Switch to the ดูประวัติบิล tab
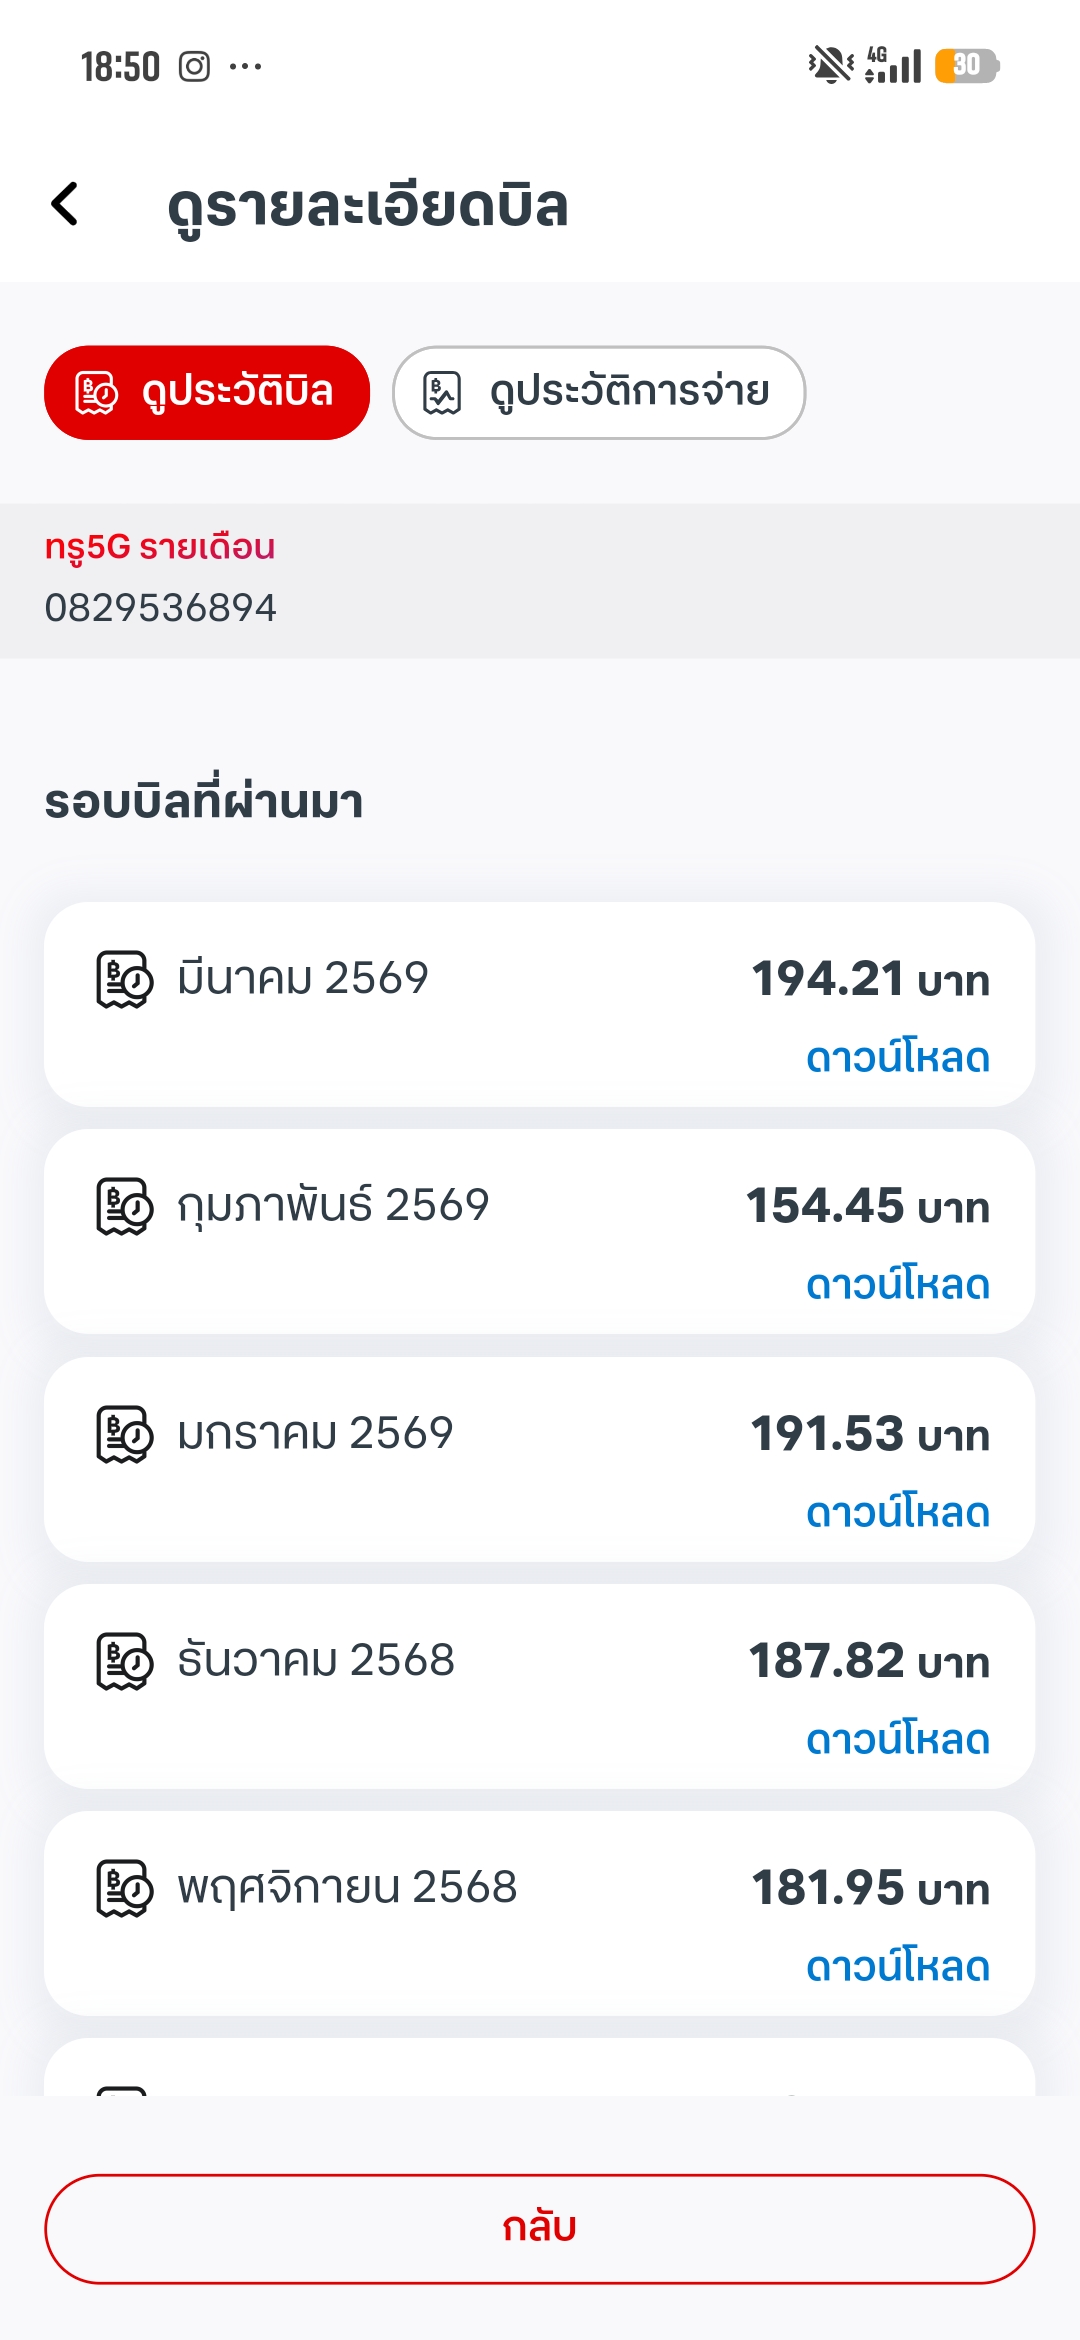The image size is (1080, 2340). coord(207,392)
